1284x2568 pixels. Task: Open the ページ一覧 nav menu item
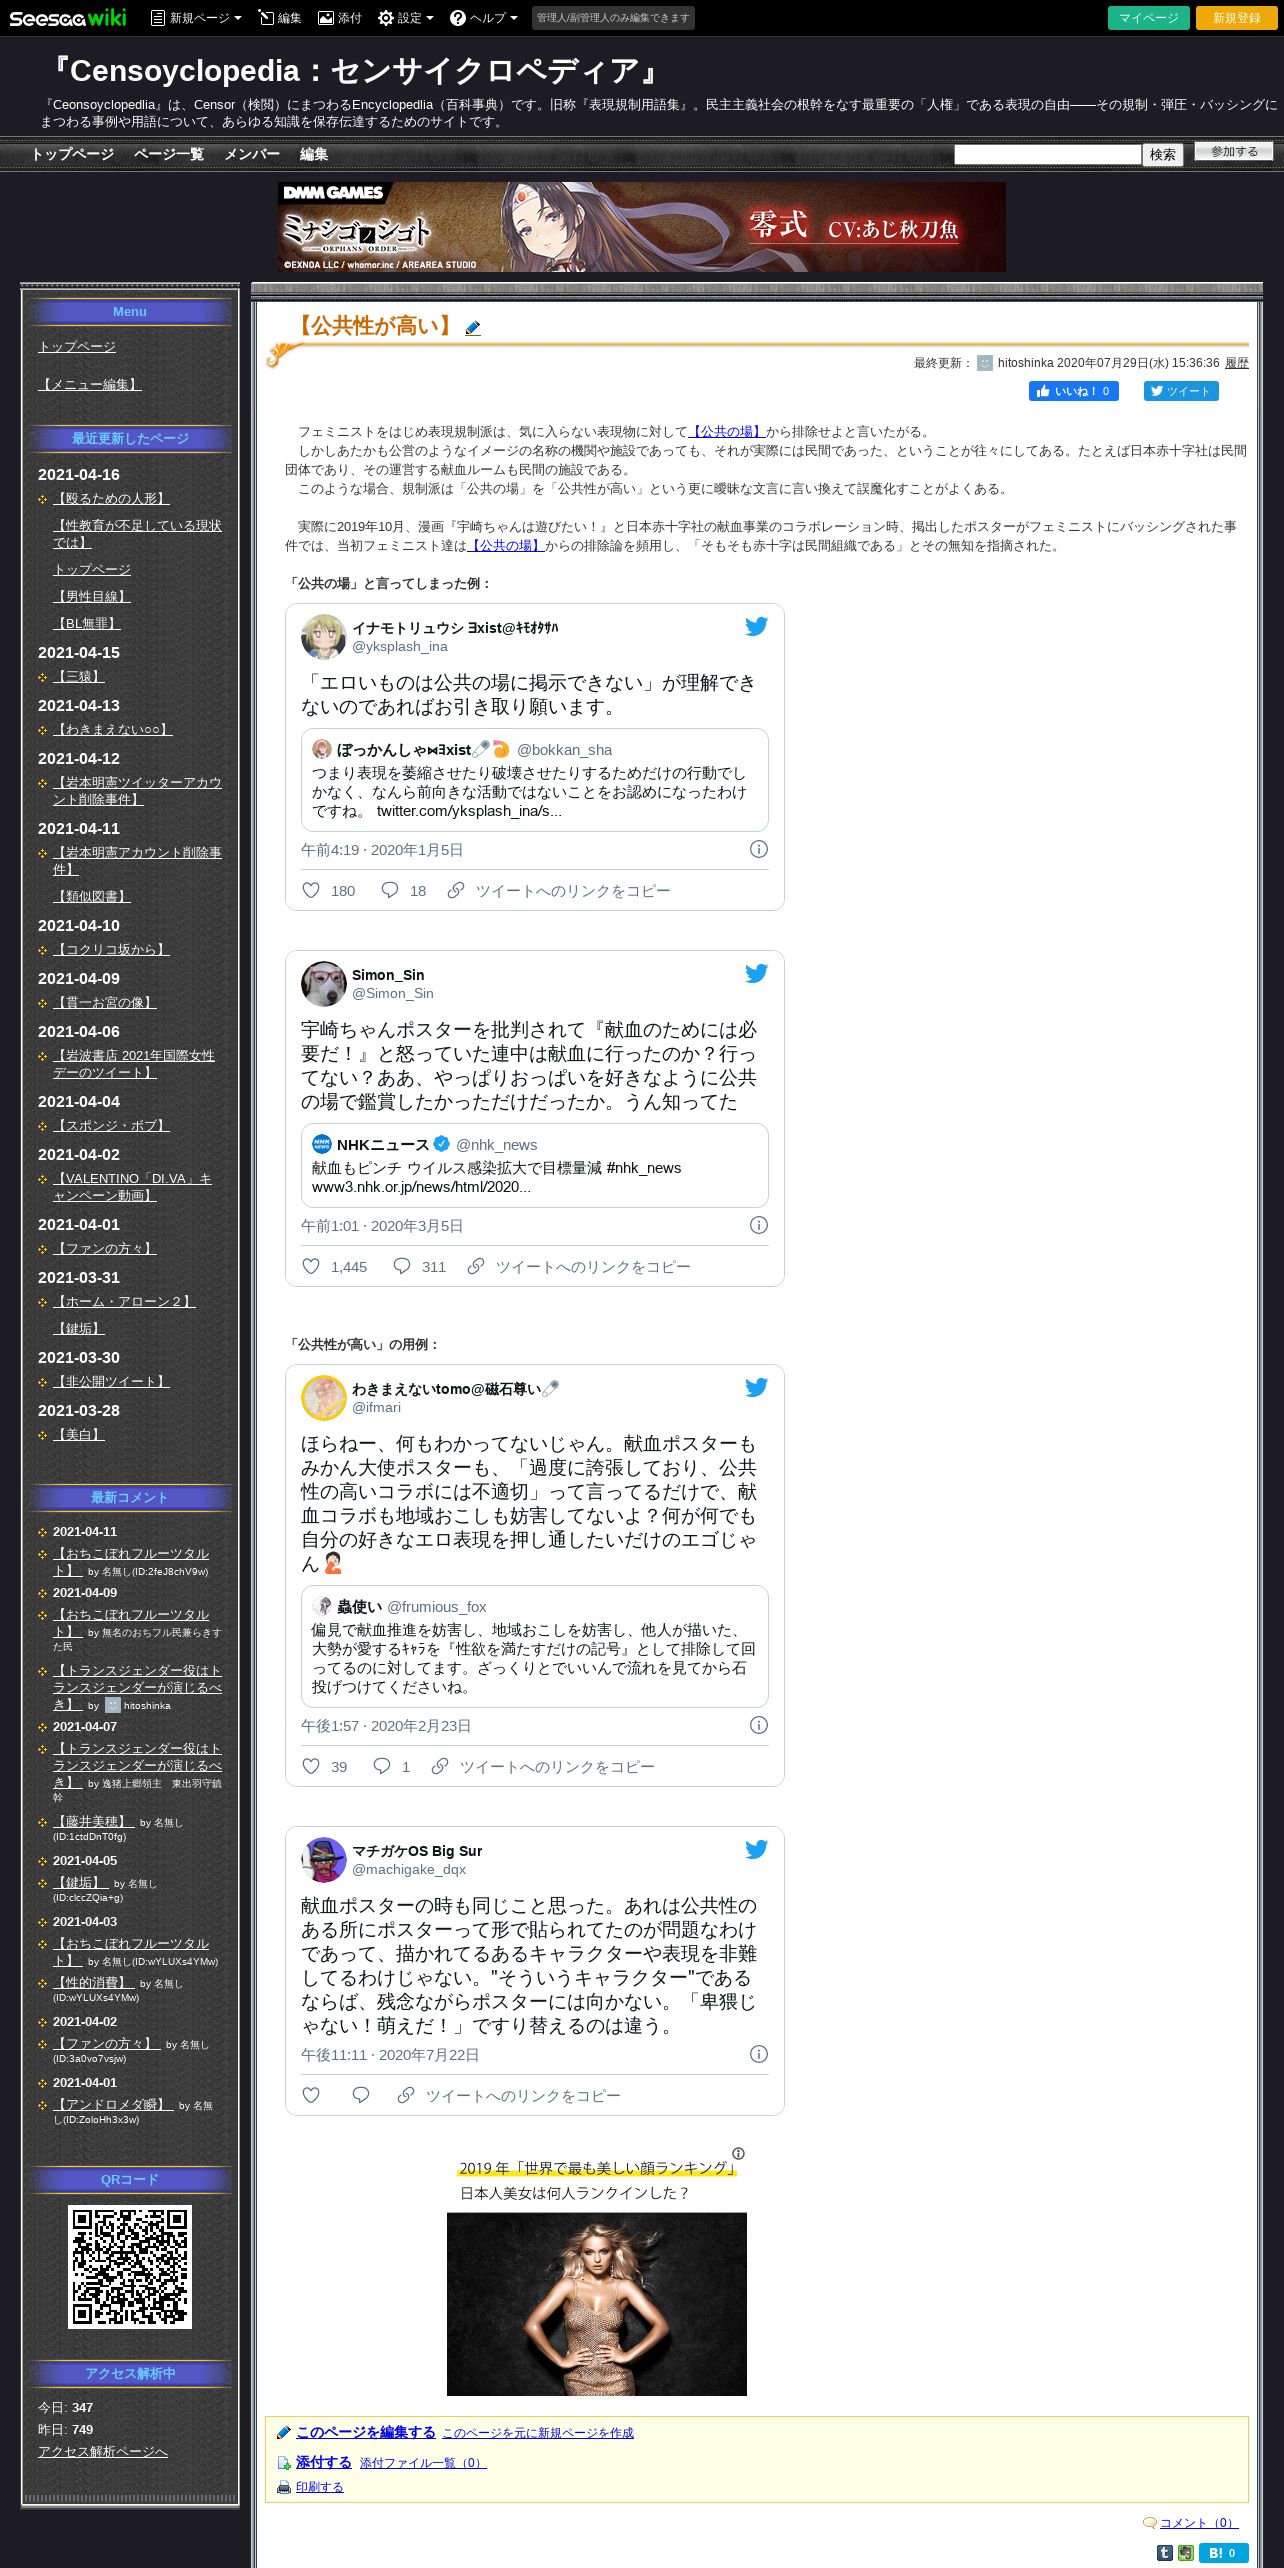click(168, 154)
